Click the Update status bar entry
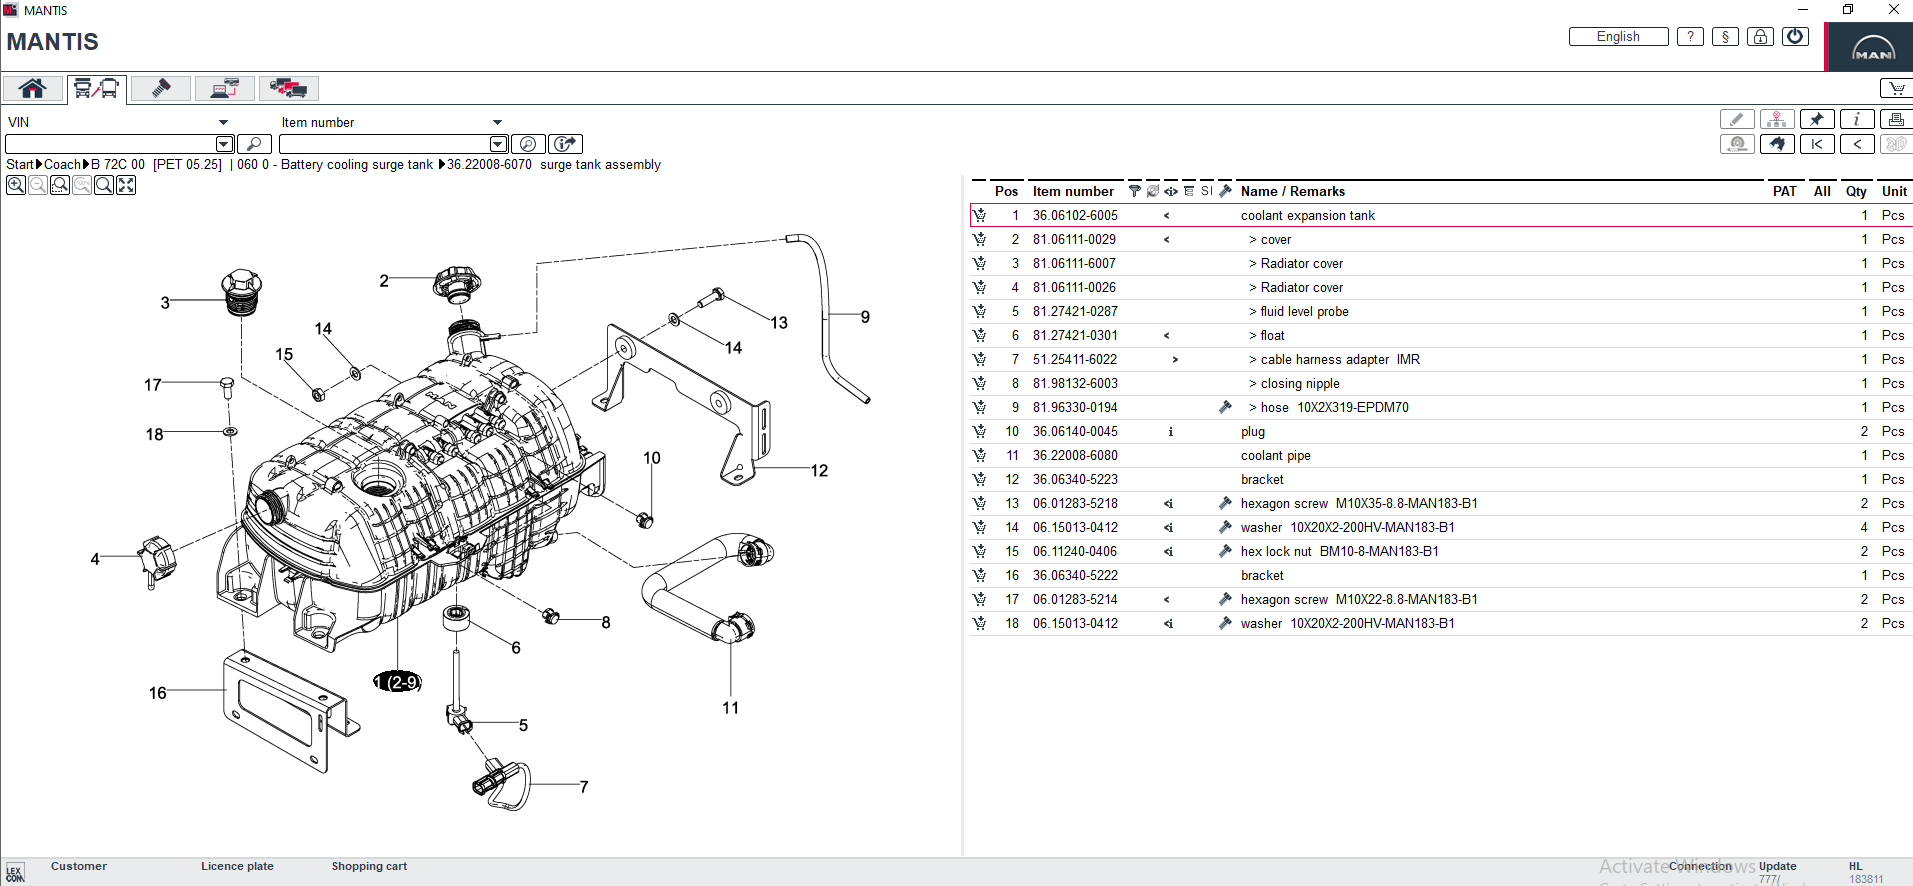The height and width of the screenshot is (886, 1913). (1777, 866)
